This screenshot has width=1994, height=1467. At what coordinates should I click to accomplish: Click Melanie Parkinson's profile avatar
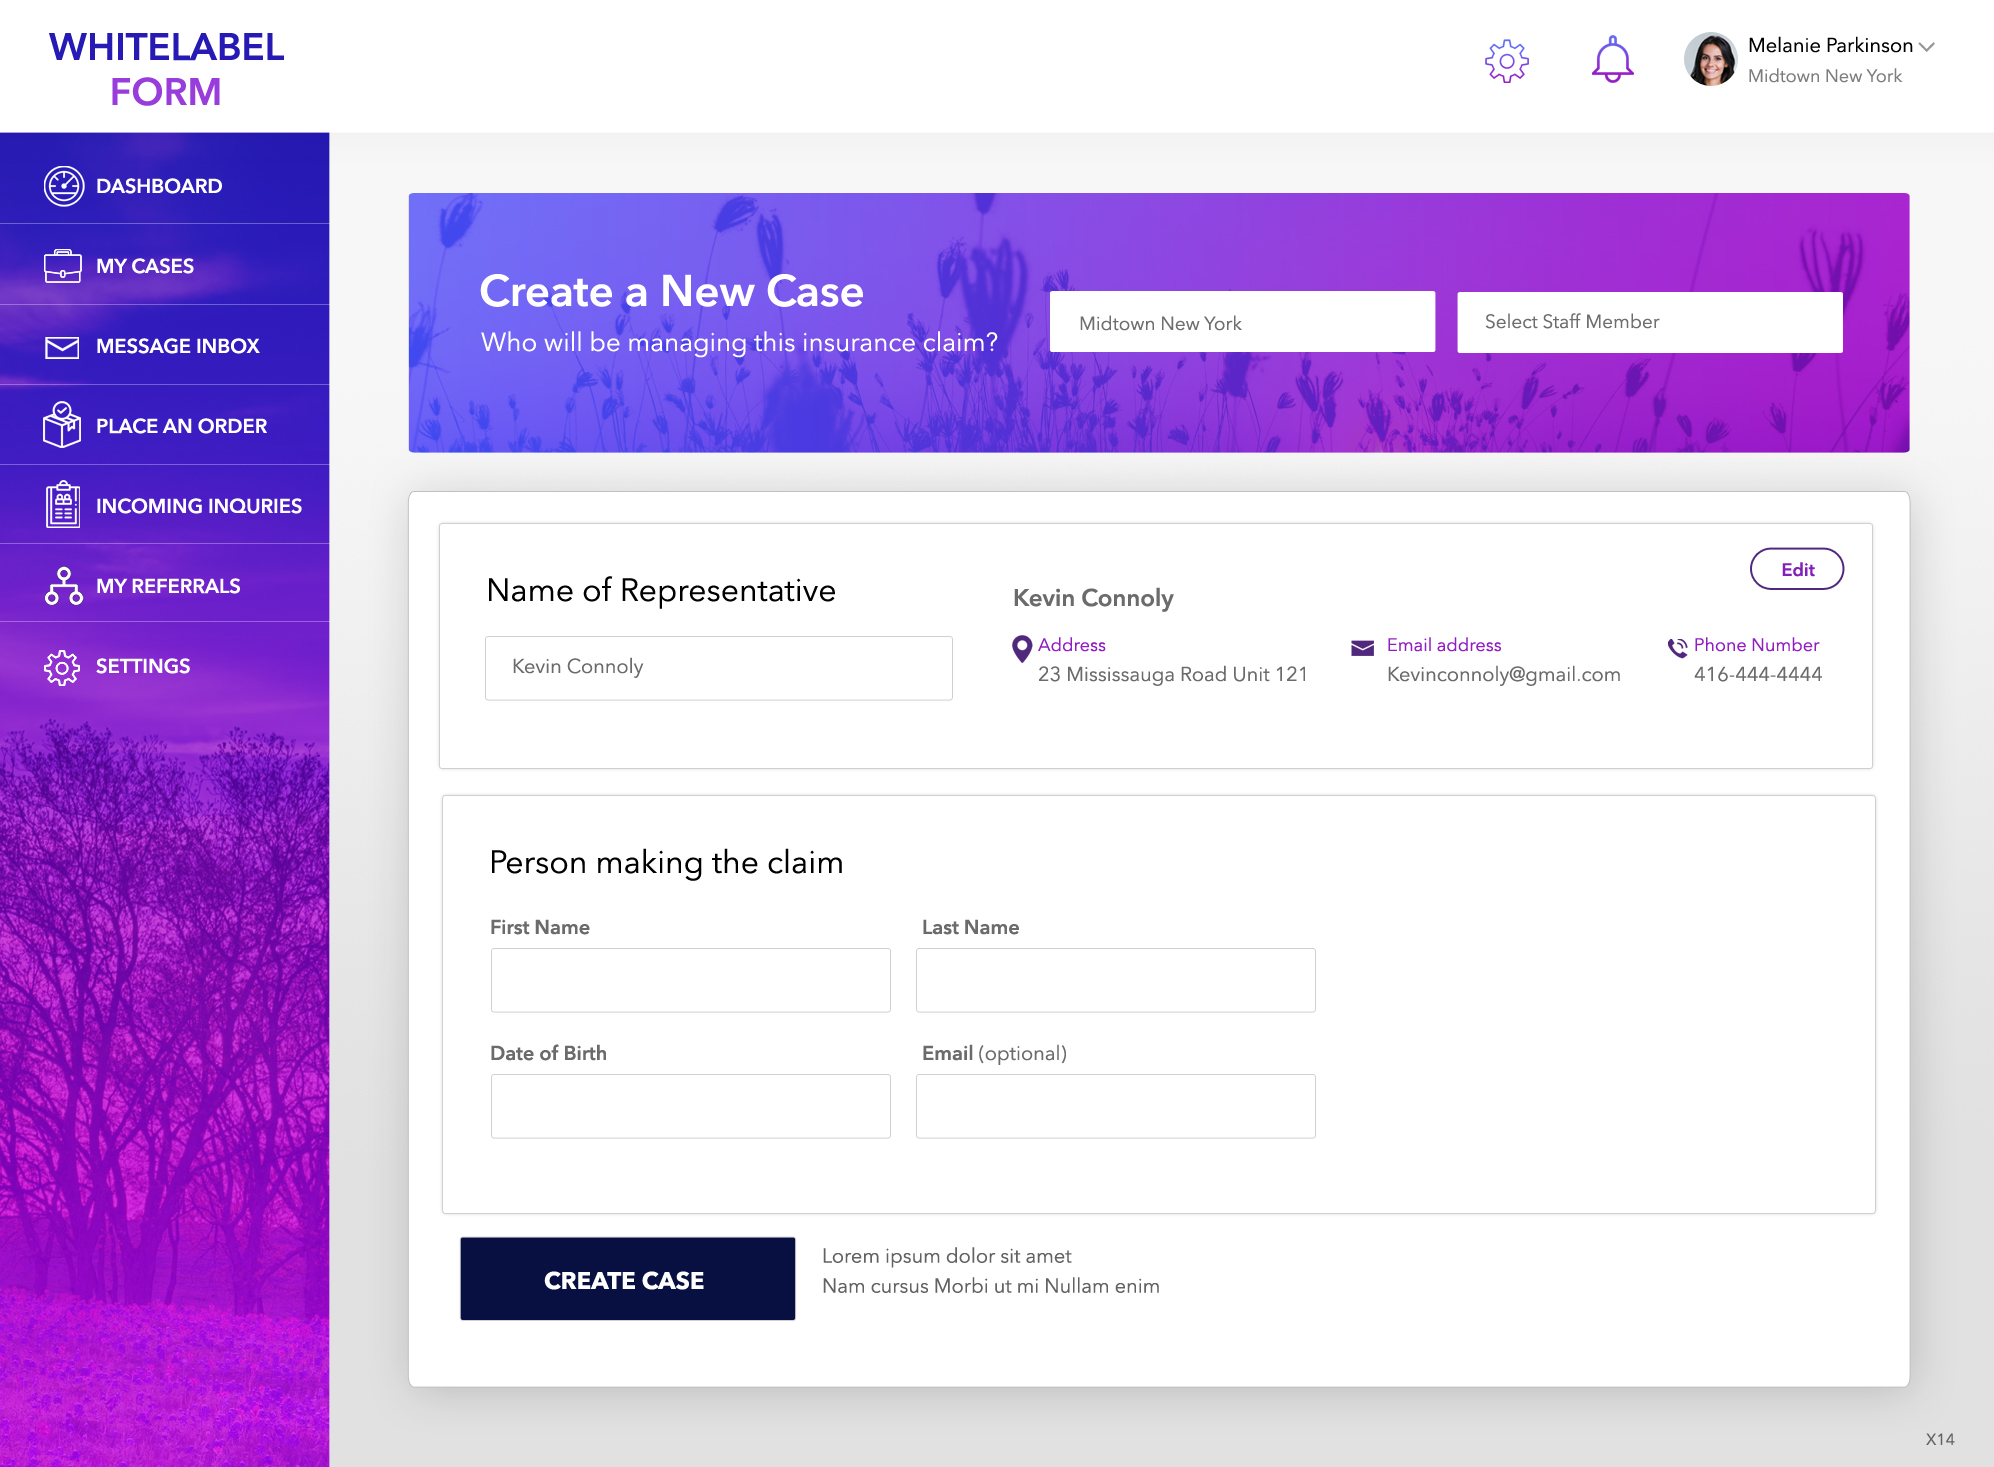click(1710, 60)
